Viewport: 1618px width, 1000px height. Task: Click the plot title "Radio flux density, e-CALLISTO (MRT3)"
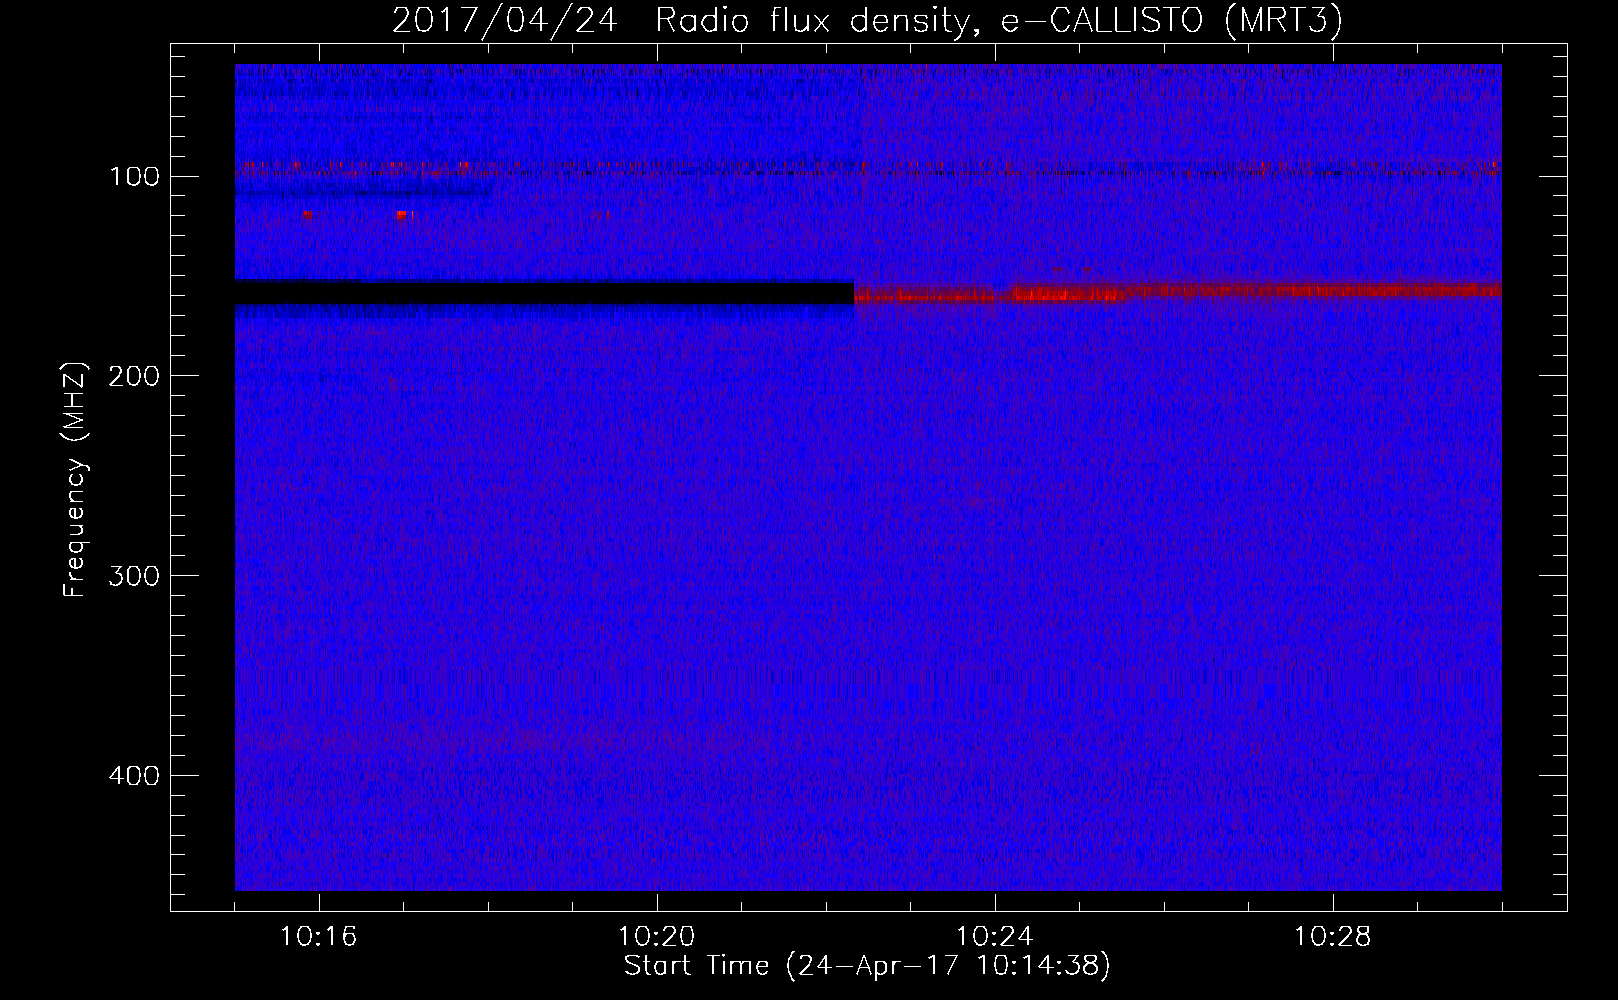pyautogui.click(x=999, y=20)
